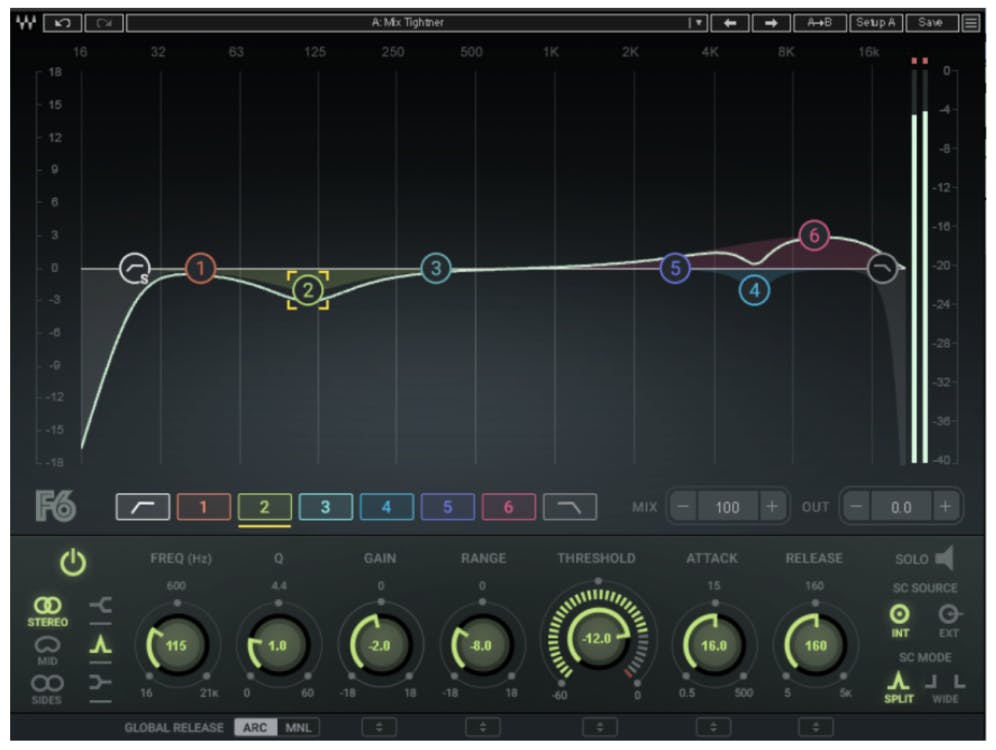Viewport: 996px width, 750px height.
Task: Open the up/down selector under Threshold knob
Action: (x=599, y=727)
